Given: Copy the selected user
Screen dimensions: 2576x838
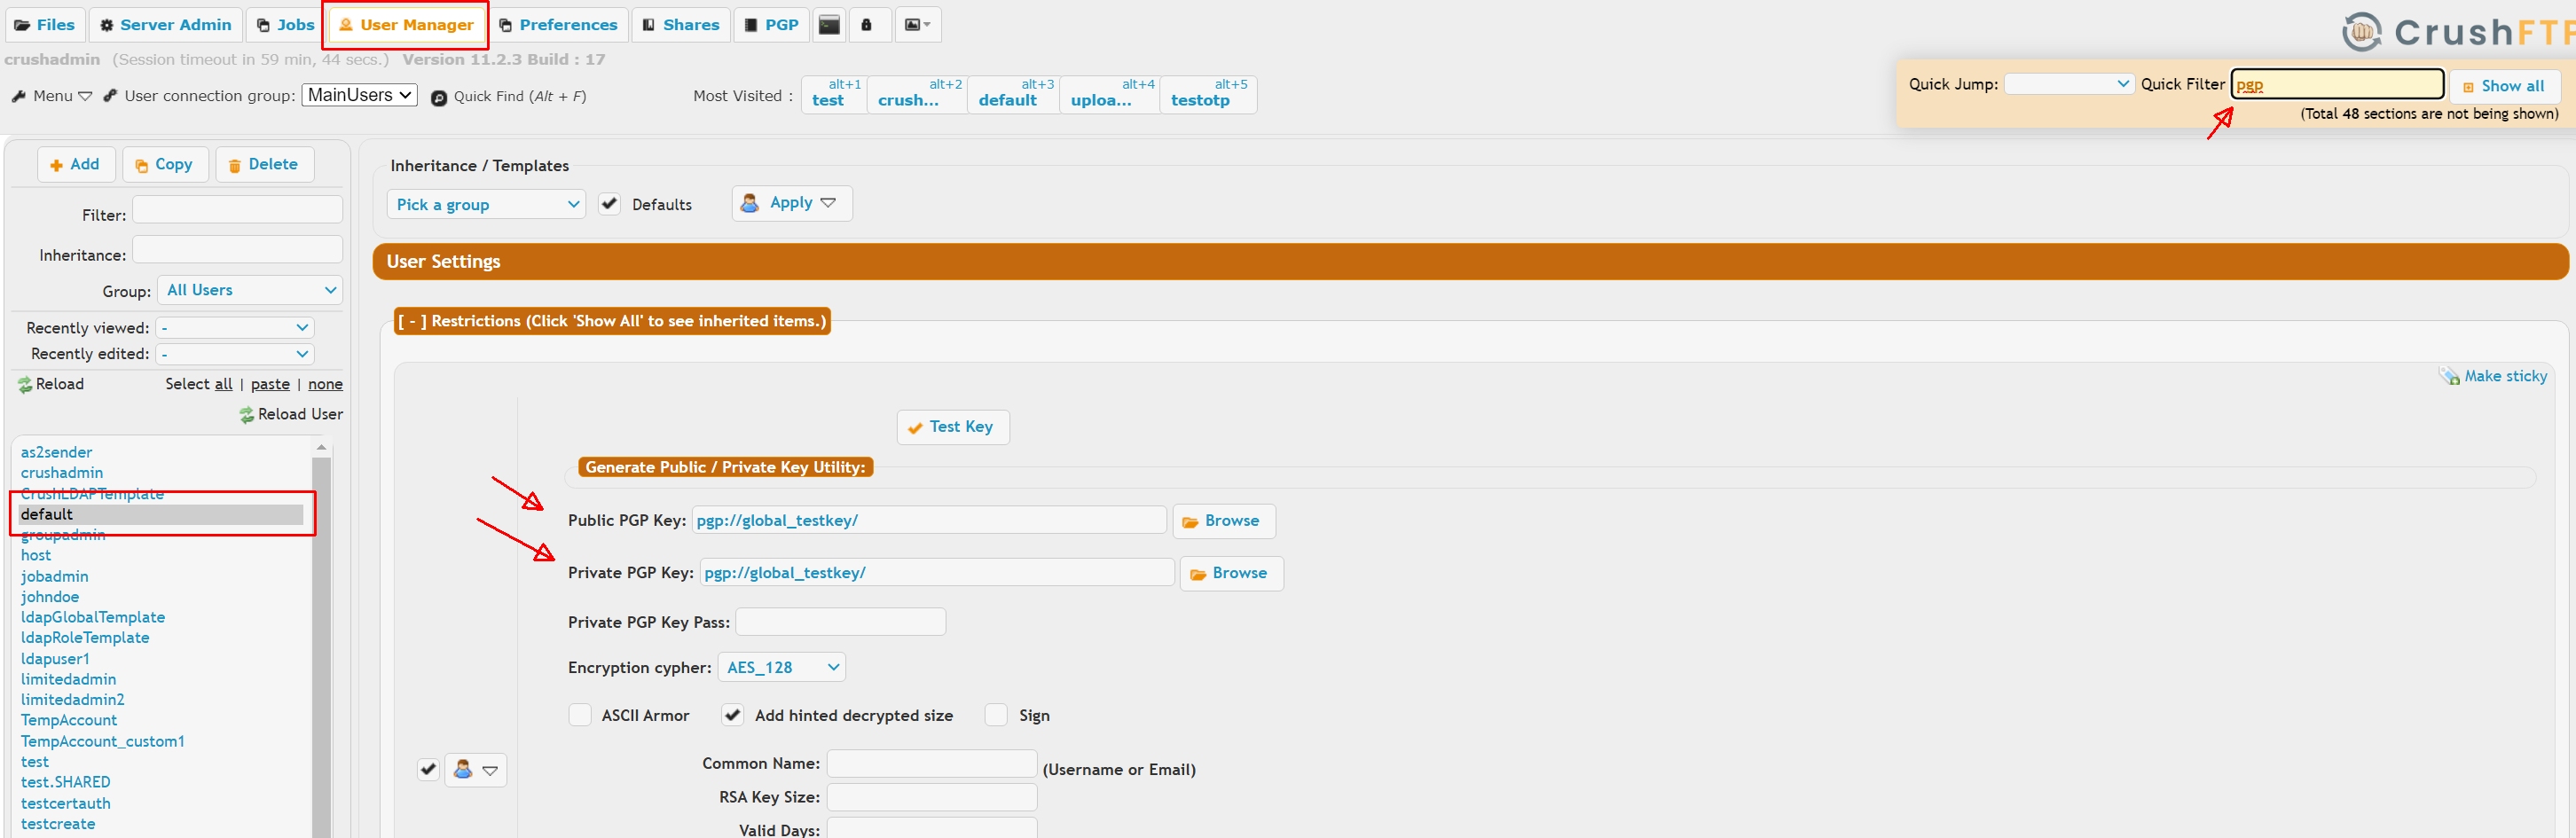Looking at the screenshot, I should (165, 164).
